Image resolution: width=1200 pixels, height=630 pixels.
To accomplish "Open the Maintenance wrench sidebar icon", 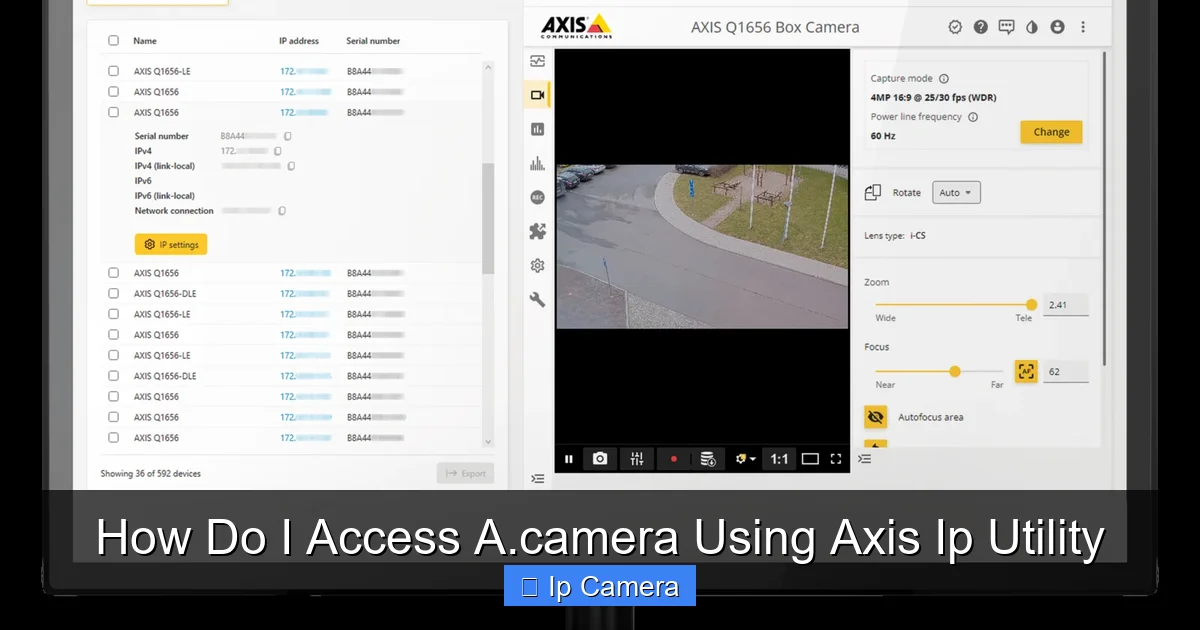I will (x=538, y=299).
